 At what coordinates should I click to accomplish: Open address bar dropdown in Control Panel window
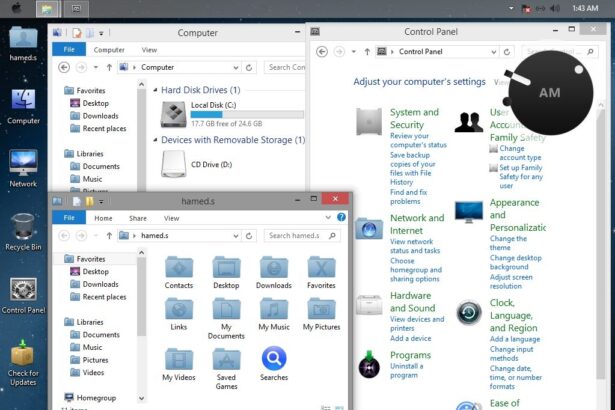(493, 52)
